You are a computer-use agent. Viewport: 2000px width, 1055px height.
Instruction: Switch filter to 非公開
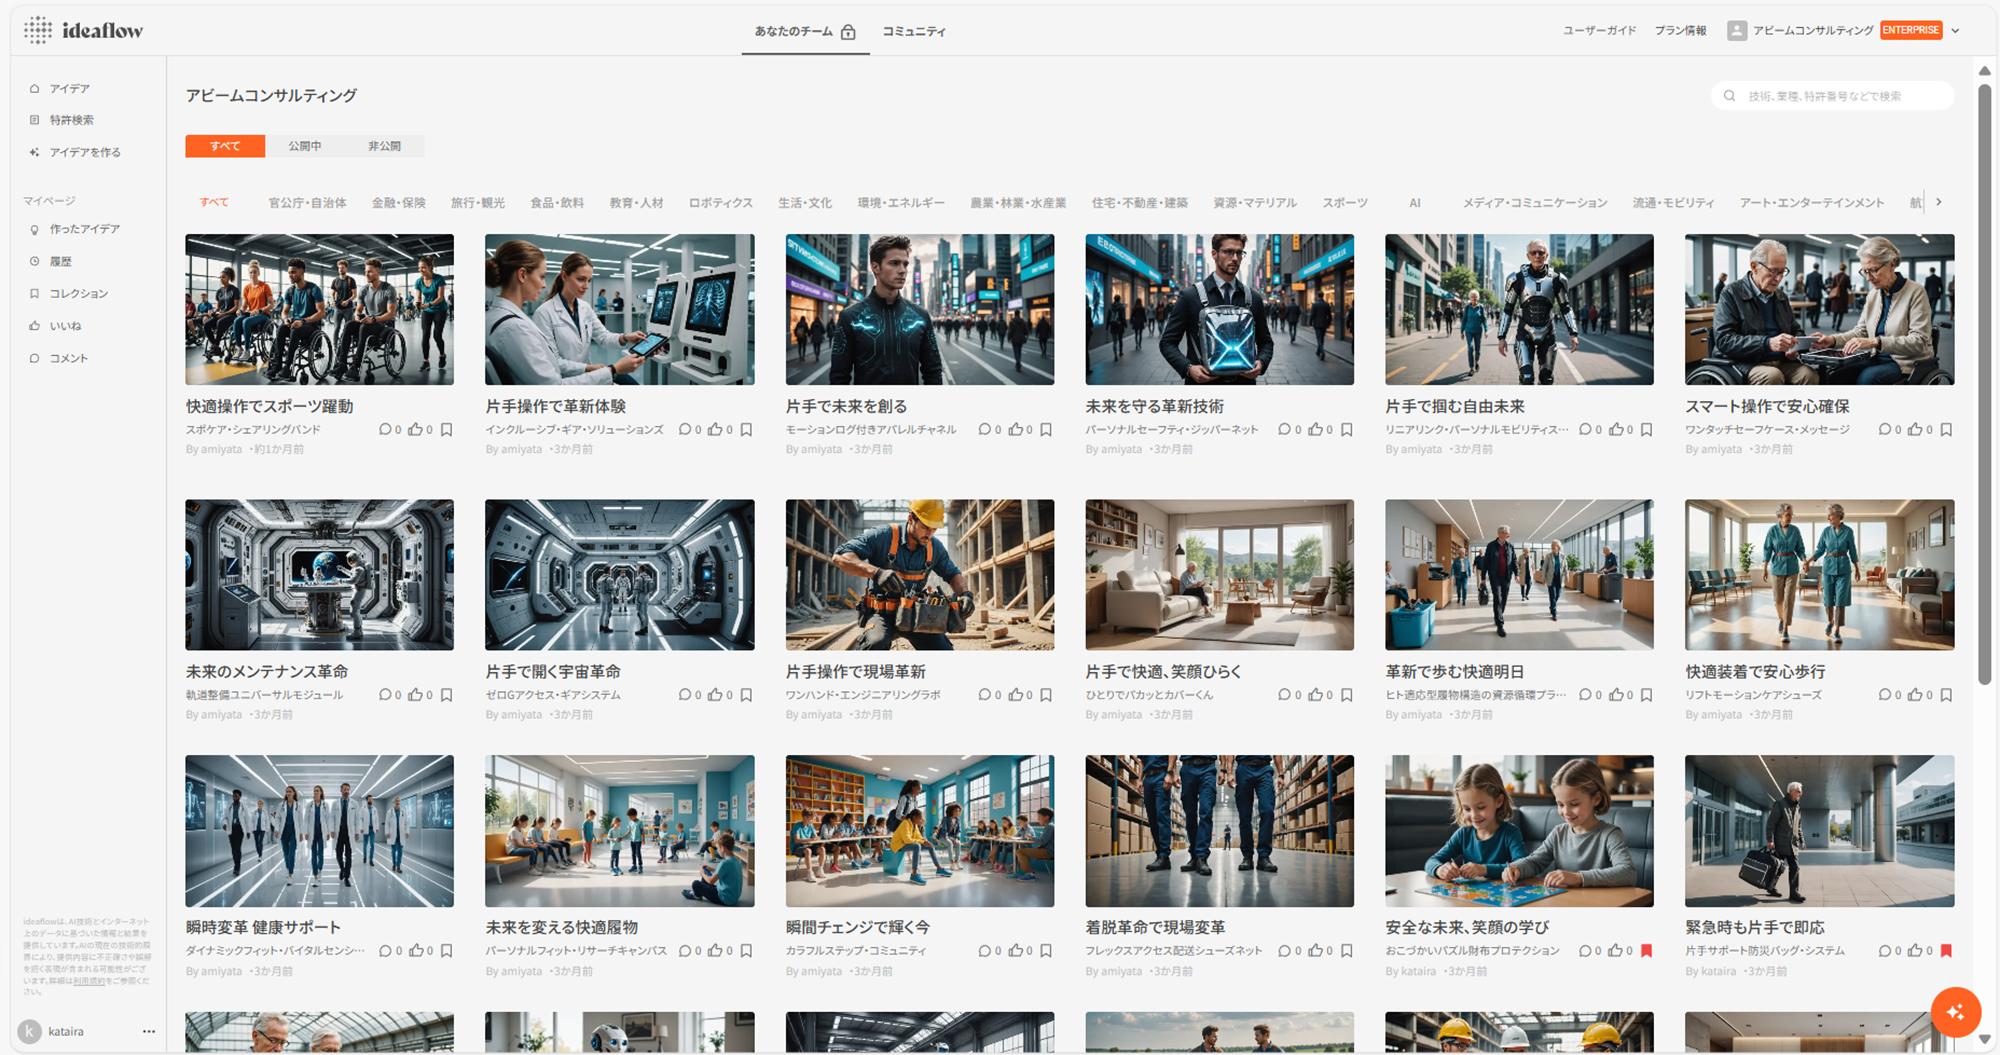pyautogui.click(x=385, y=145)
